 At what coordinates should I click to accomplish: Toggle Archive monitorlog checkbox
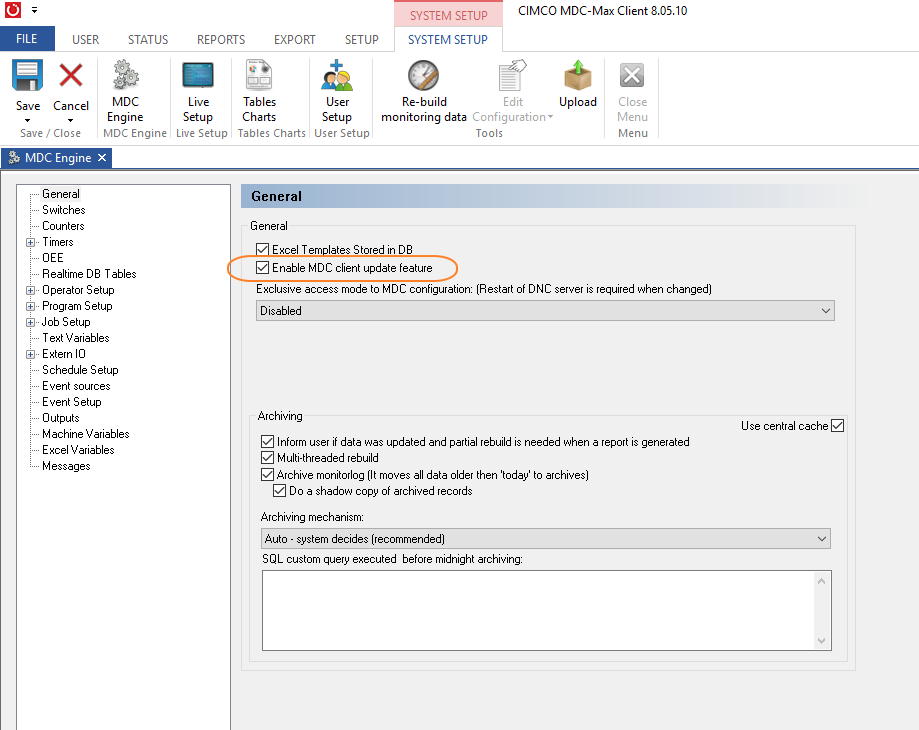(x=267, y=475)
